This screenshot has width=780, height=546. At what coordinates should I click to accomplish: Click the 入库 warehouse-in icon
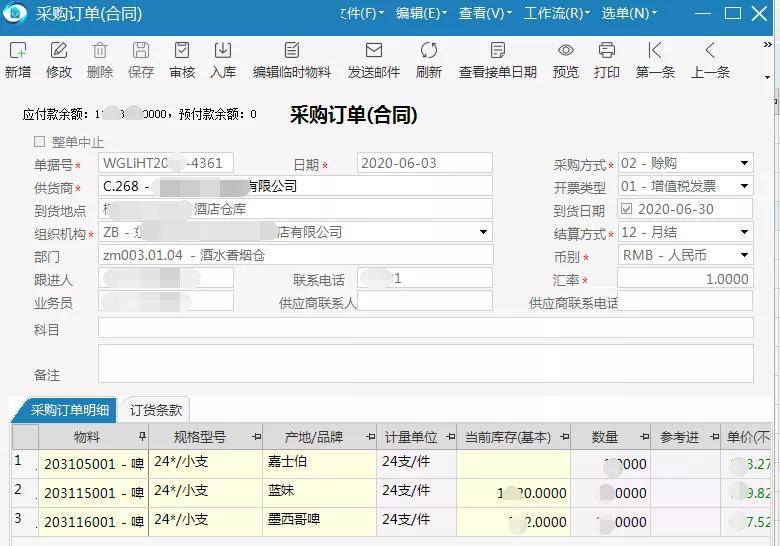(223, 50)
